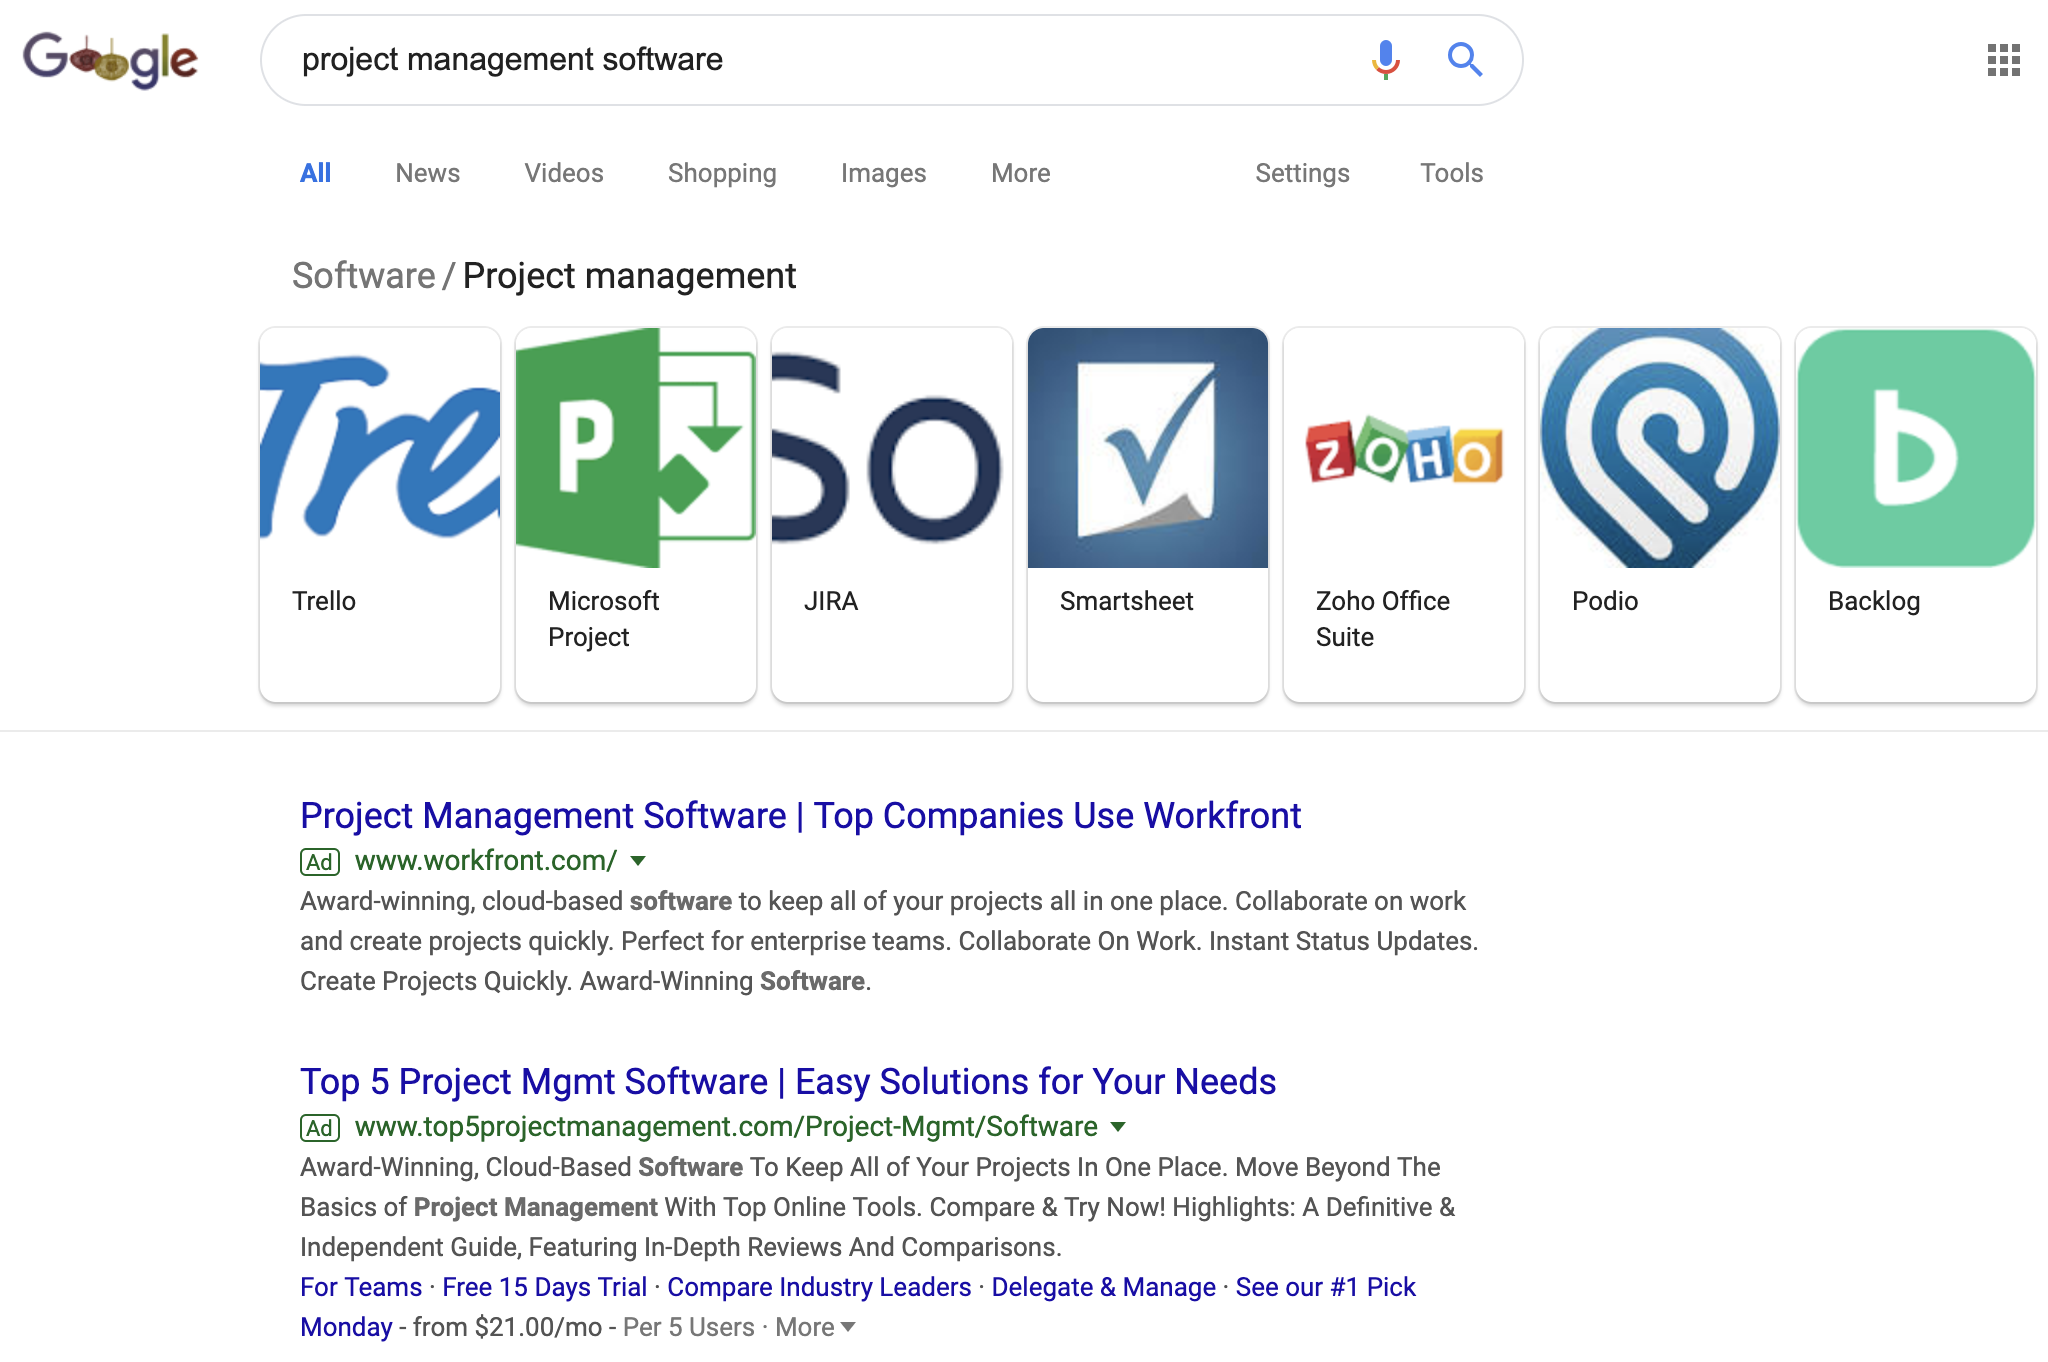Click the Podio card name label

click(1605, 601)
